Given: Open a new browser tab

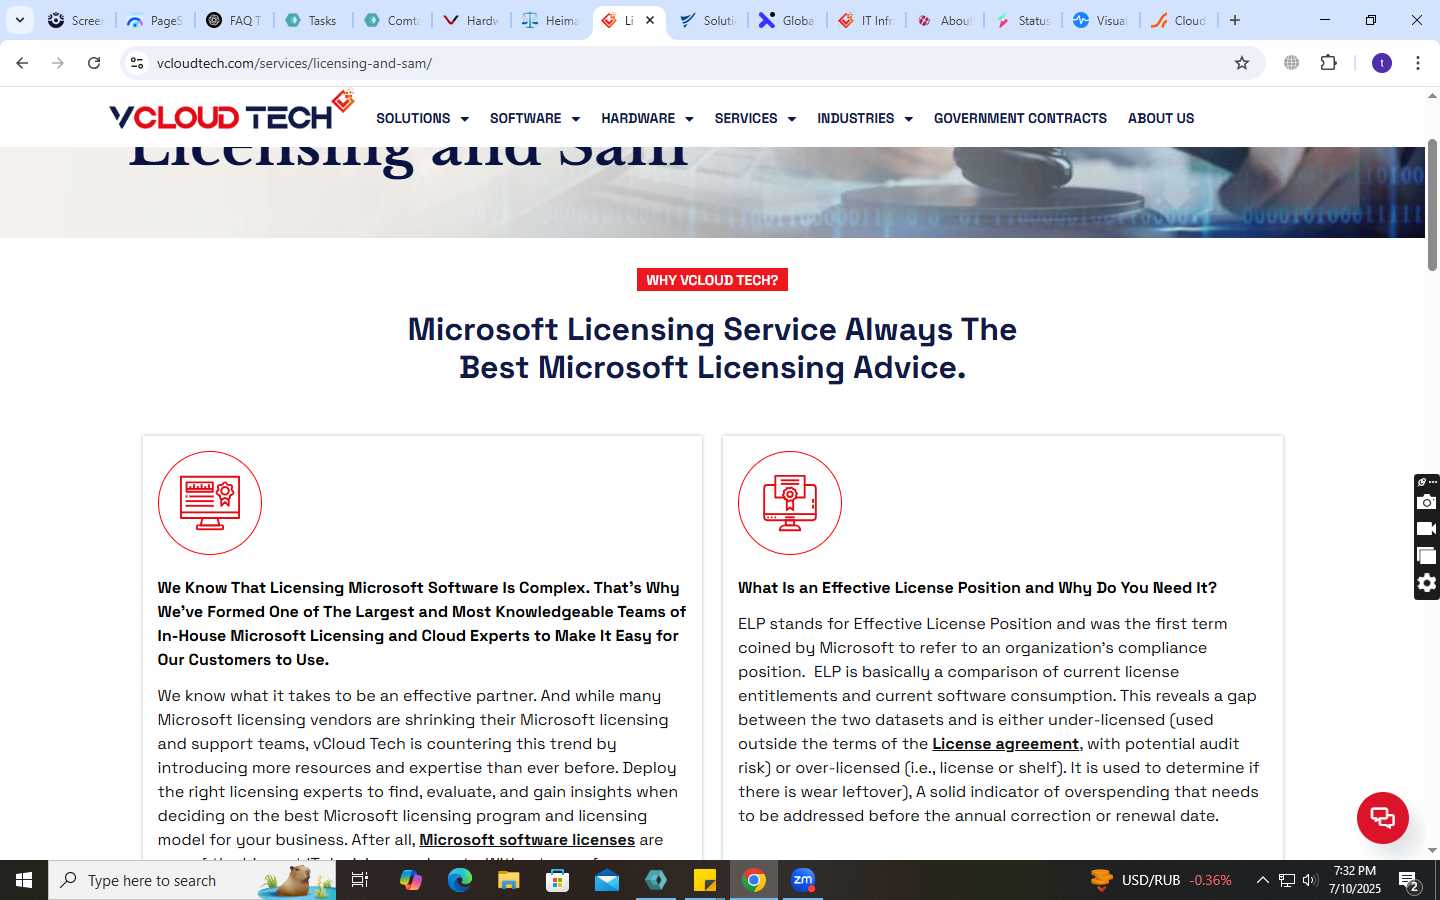Looking at the screenshot, I should click(1235, 20).
